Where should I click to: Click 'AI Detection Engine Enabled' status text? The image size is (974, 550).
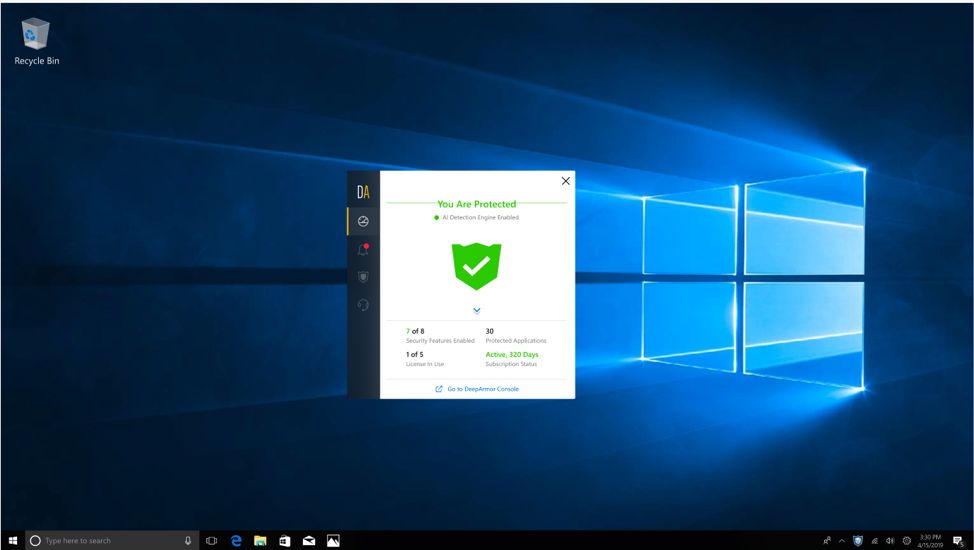[x=480, y=218]
